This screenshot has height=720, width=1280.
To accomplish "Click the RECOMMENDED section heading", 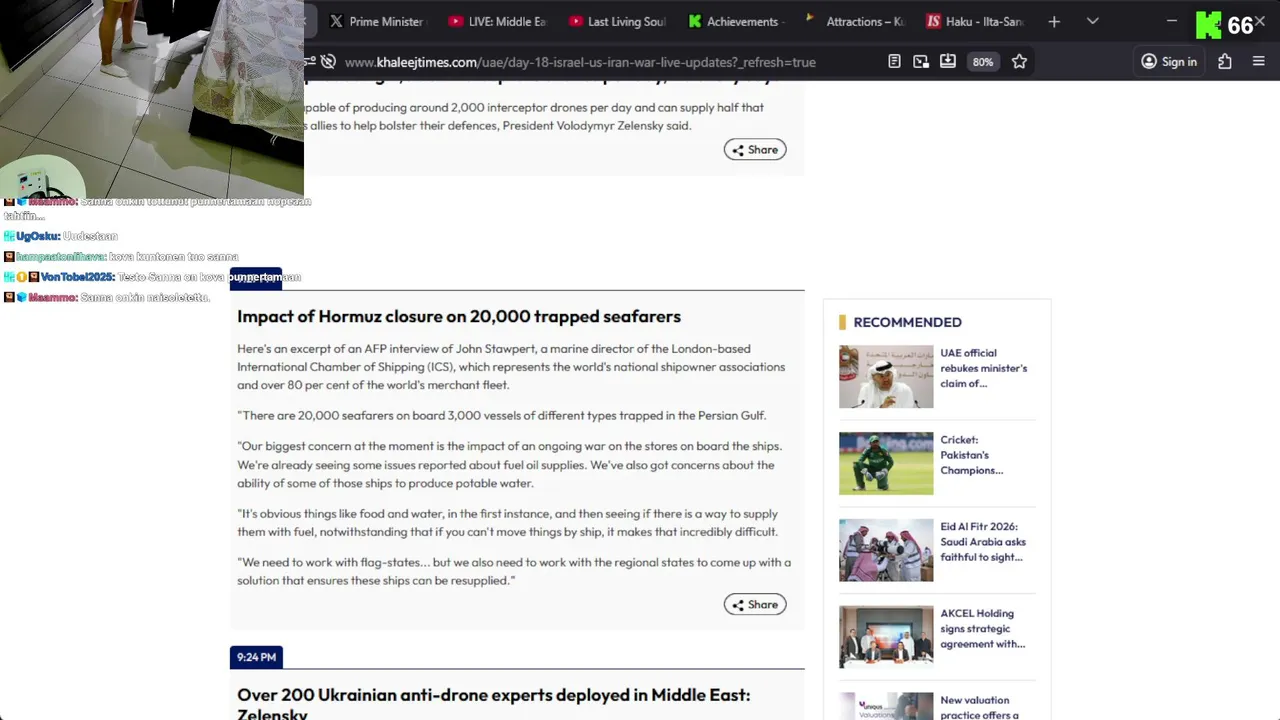I will (907, 322).
